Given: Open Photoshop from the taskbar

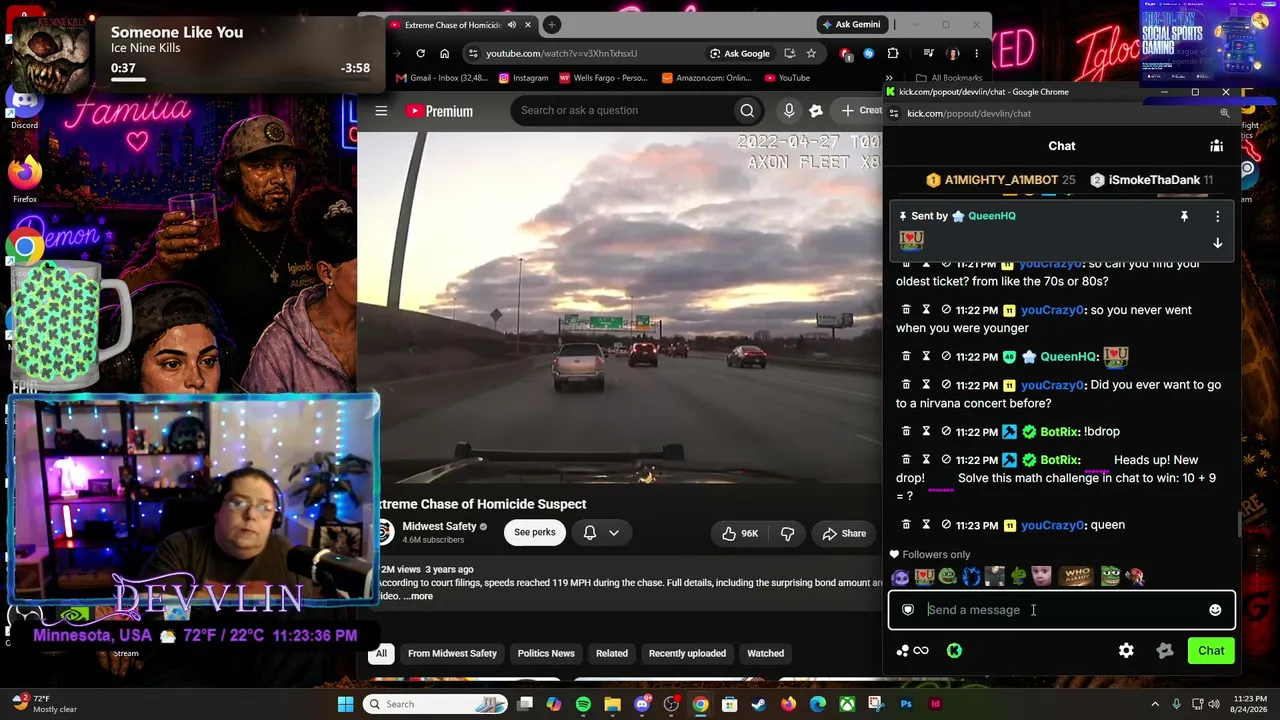Looking at the screenshot, I should tap(906, 704).
